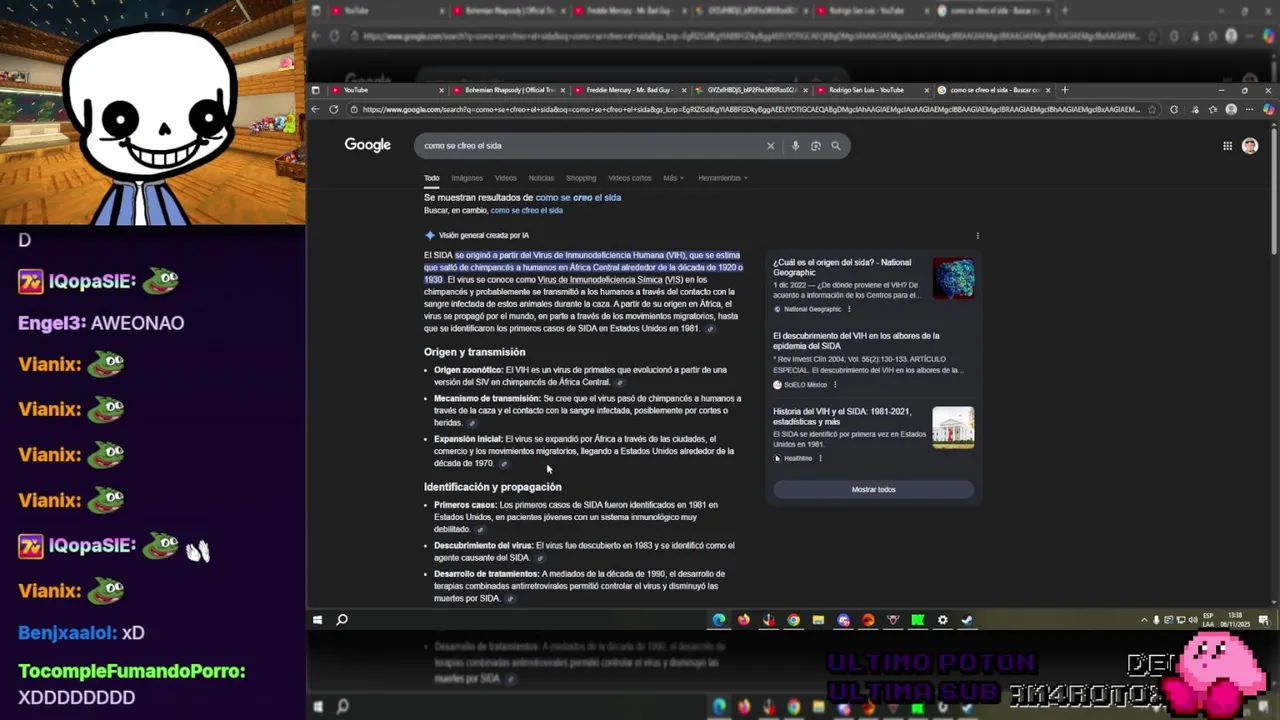The image size is (1280, 720).
Task: Reload the Google results page
Action: pos(334,109)
